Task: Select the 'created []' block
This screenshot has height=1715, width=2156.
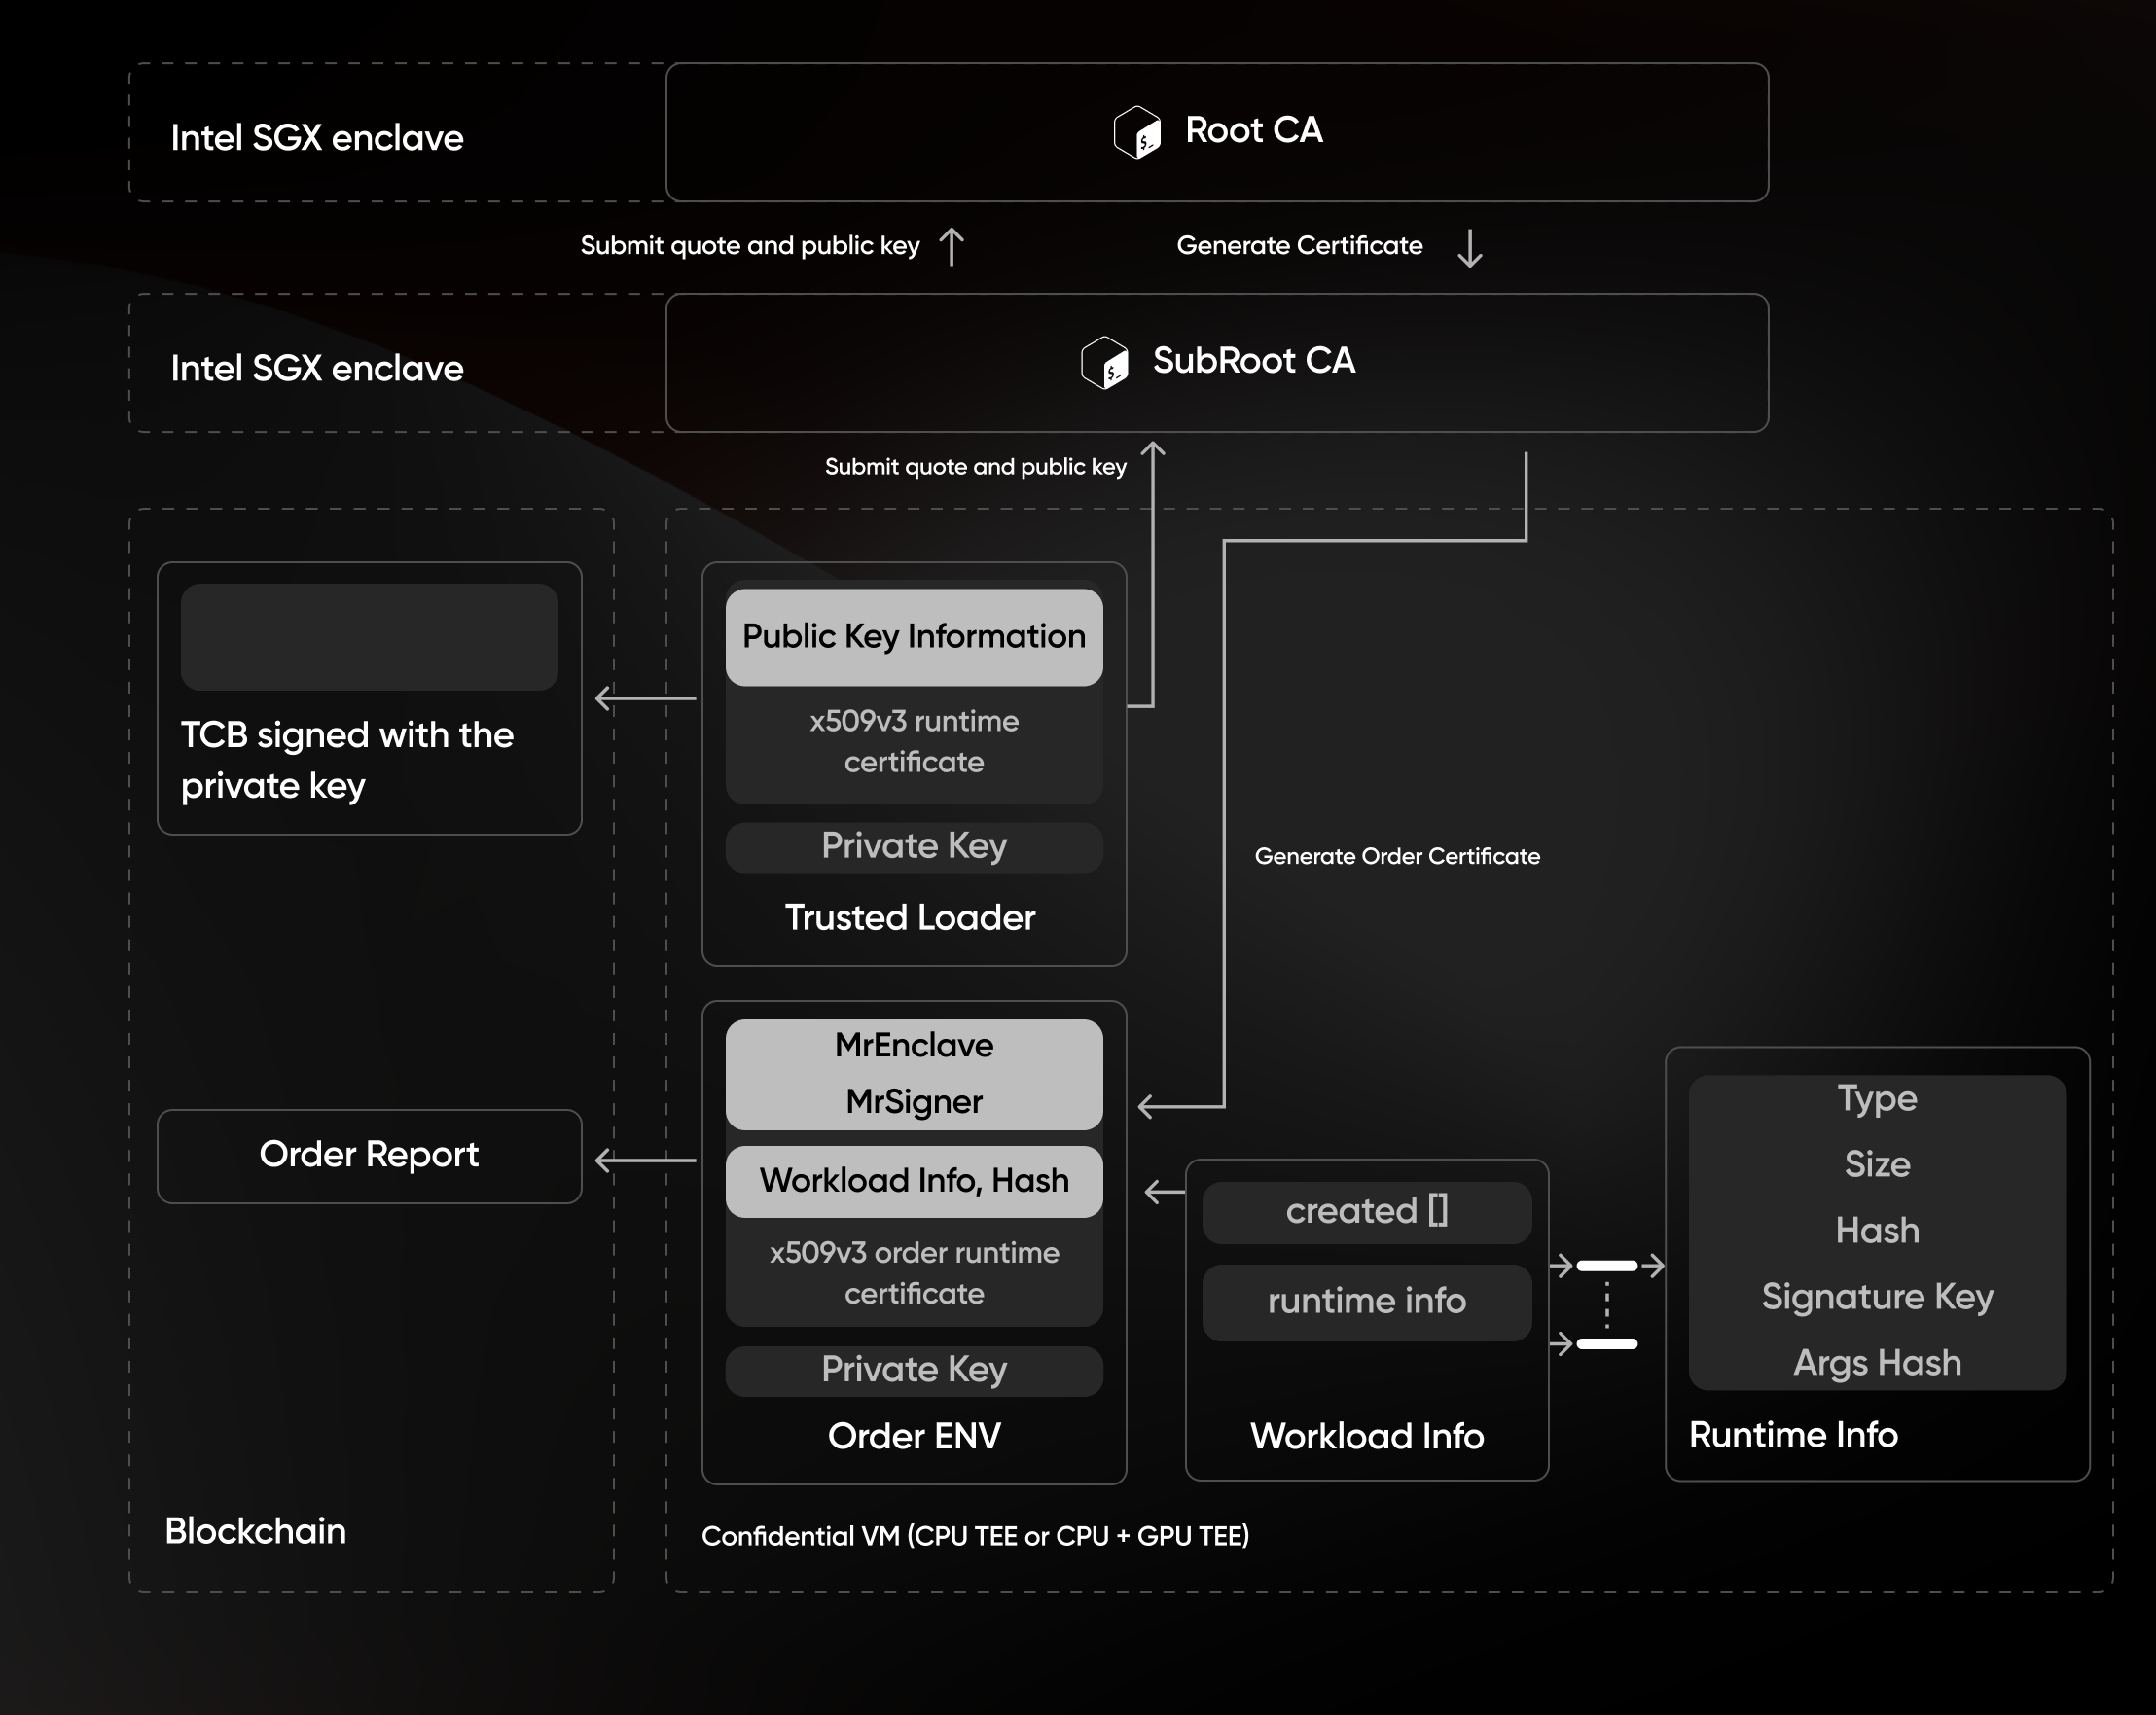Action: 1367,1212
